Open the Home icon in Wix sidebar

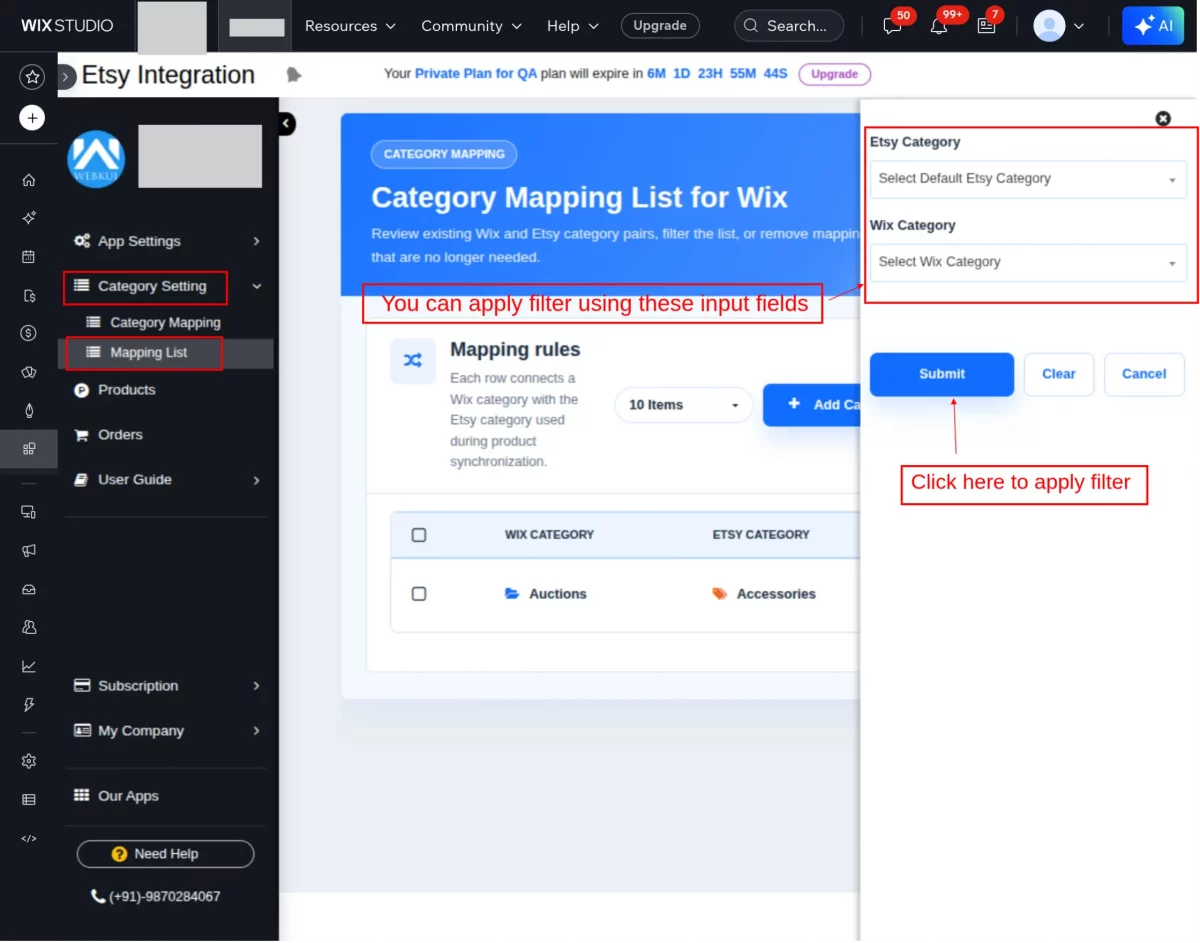coord(29,180)
